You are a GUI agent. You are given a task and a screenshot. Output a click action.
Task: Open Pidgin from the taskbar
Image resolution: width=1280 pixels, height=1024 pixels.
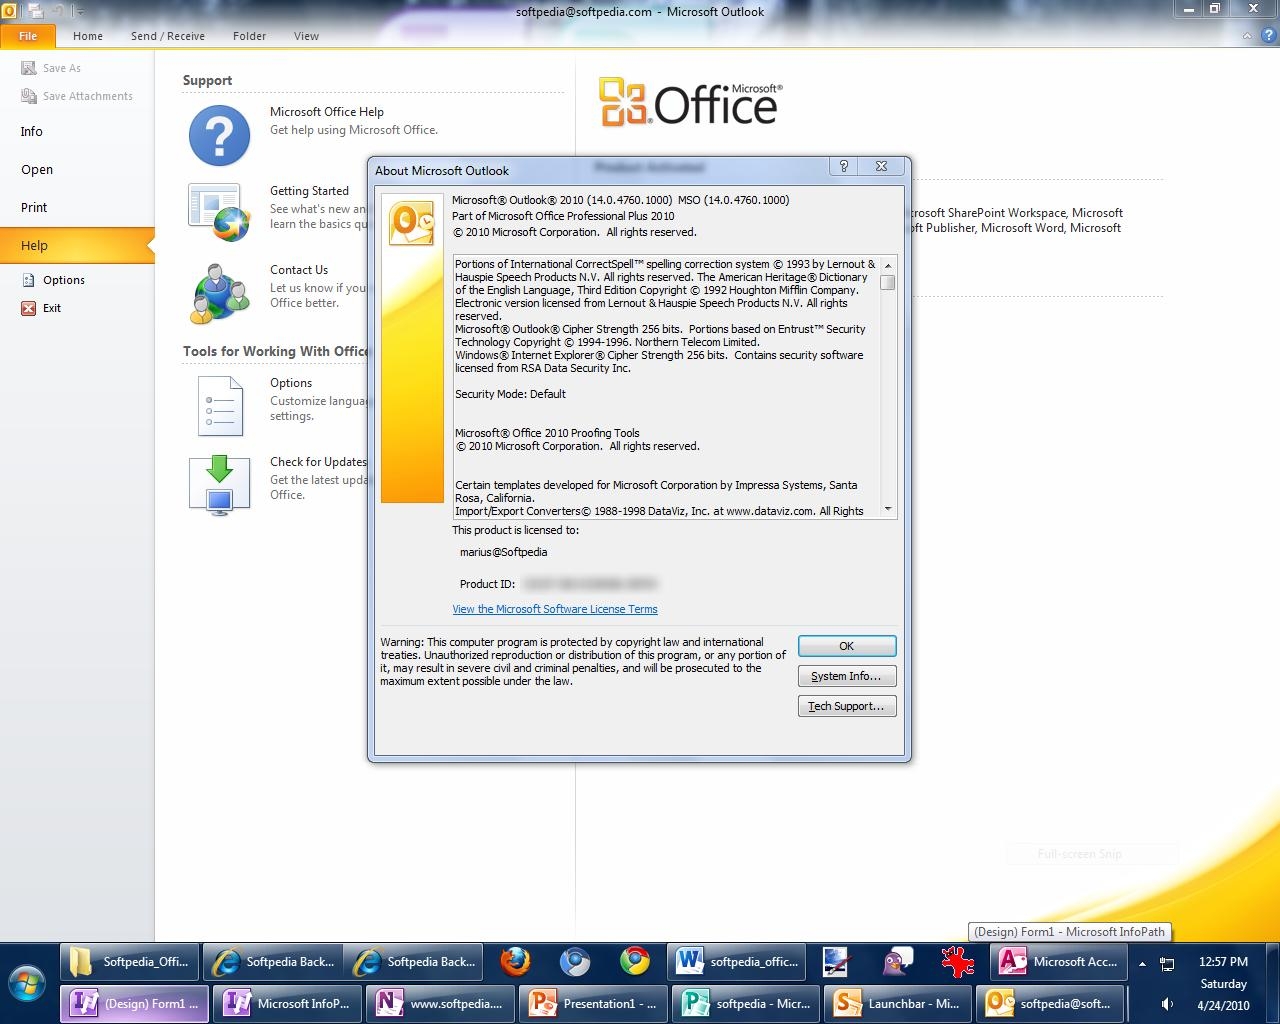click(897, 962)
